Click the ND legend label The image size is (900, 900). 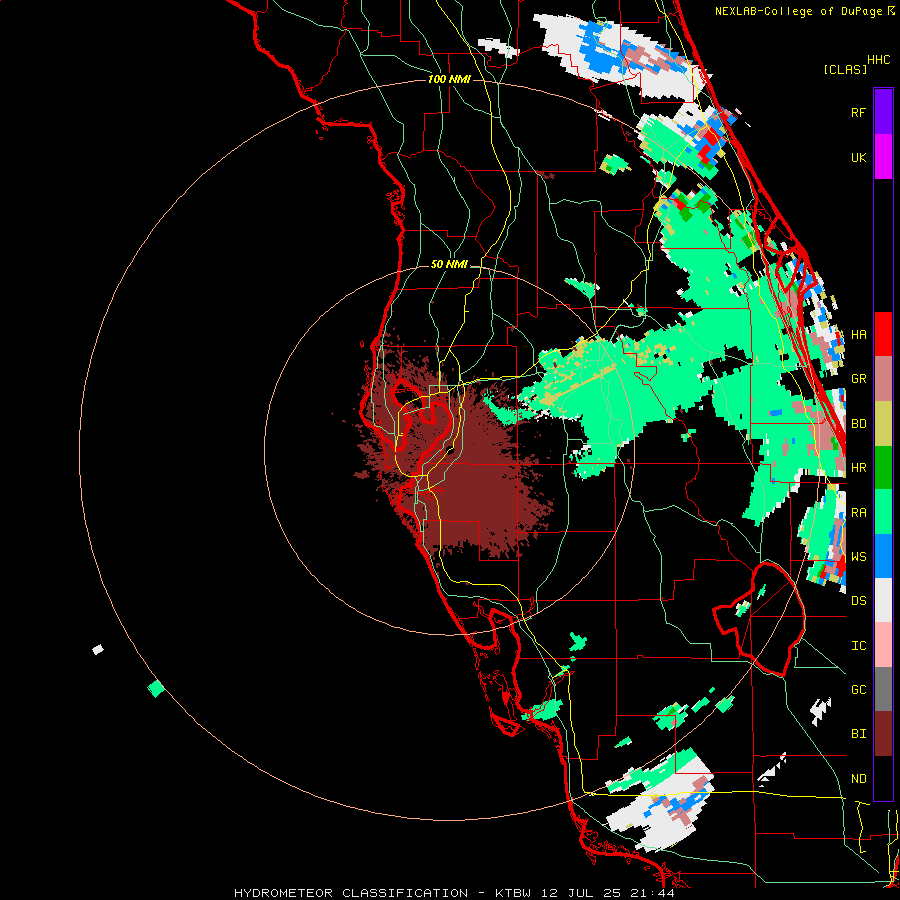pyautogui.click(x=858, y=779)
